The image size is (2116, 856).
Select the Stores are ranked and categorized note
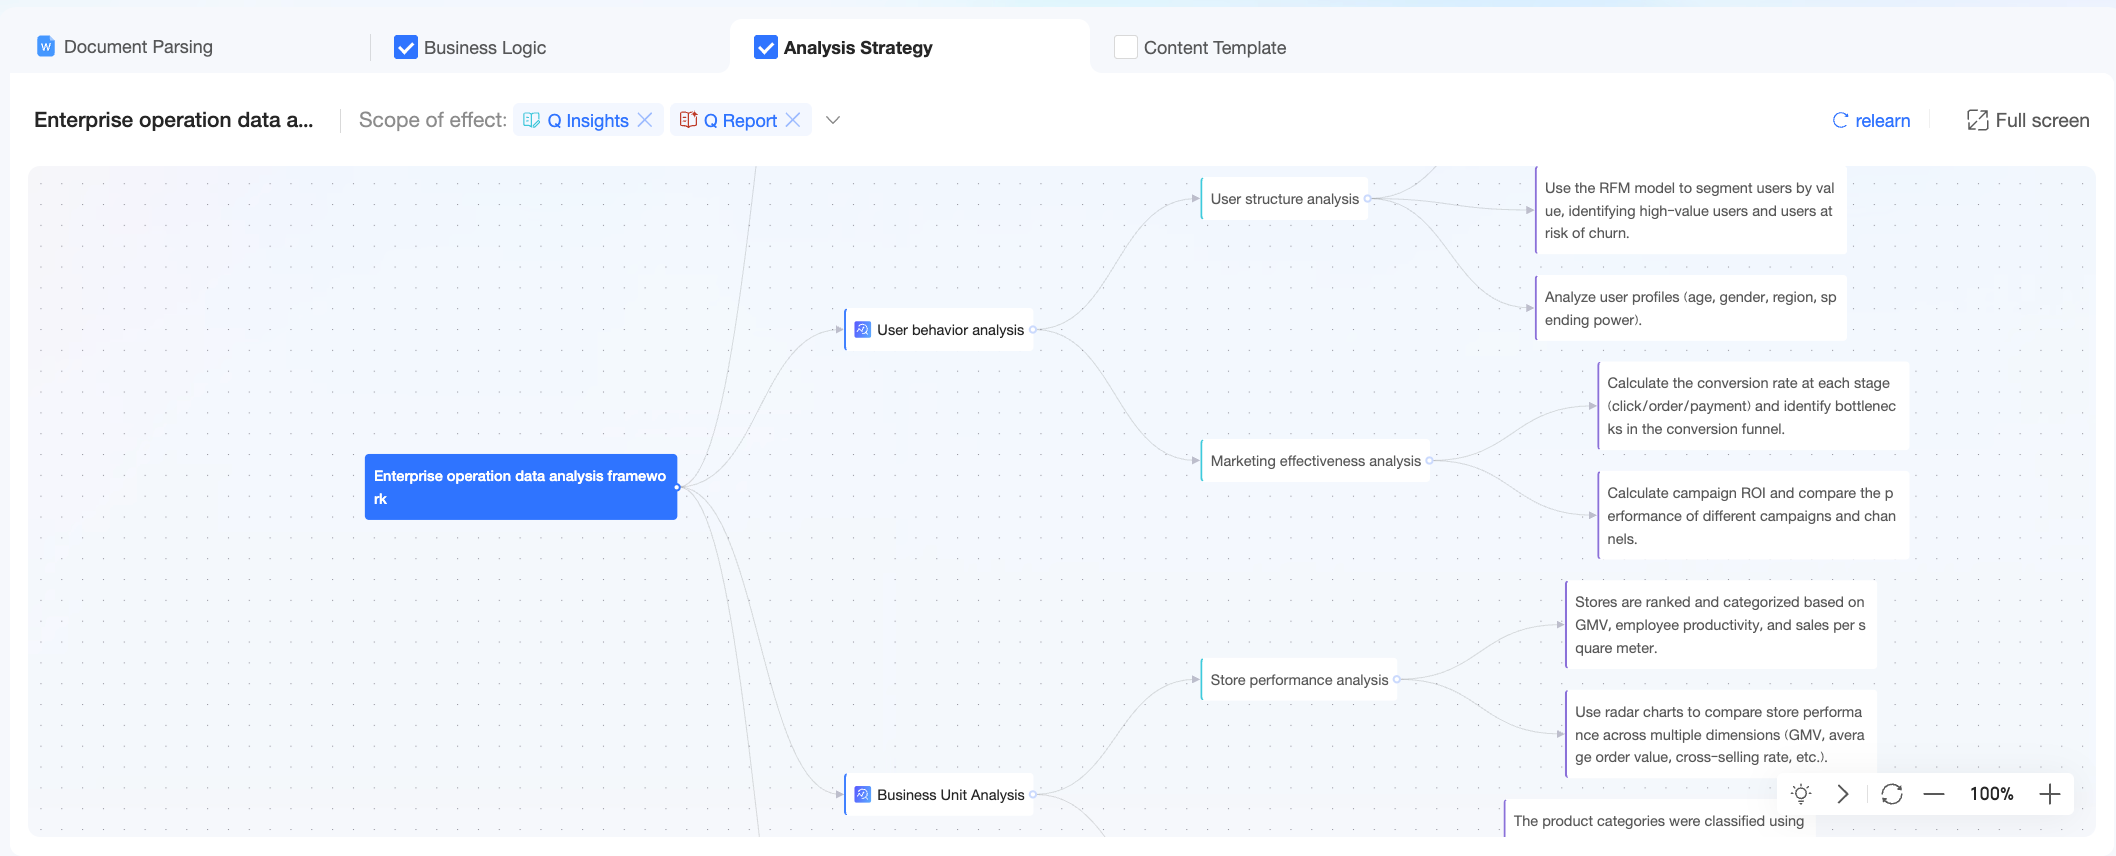pos(1721,625)
